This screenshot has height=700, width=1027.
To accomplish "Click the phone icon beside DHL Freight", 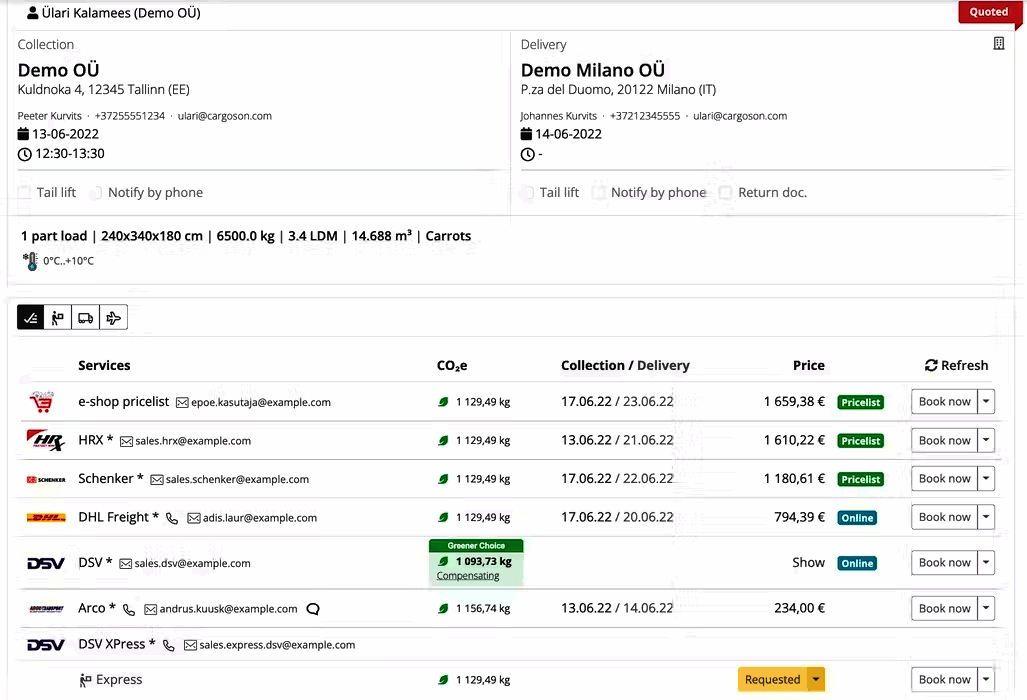I will click(172, 518).
